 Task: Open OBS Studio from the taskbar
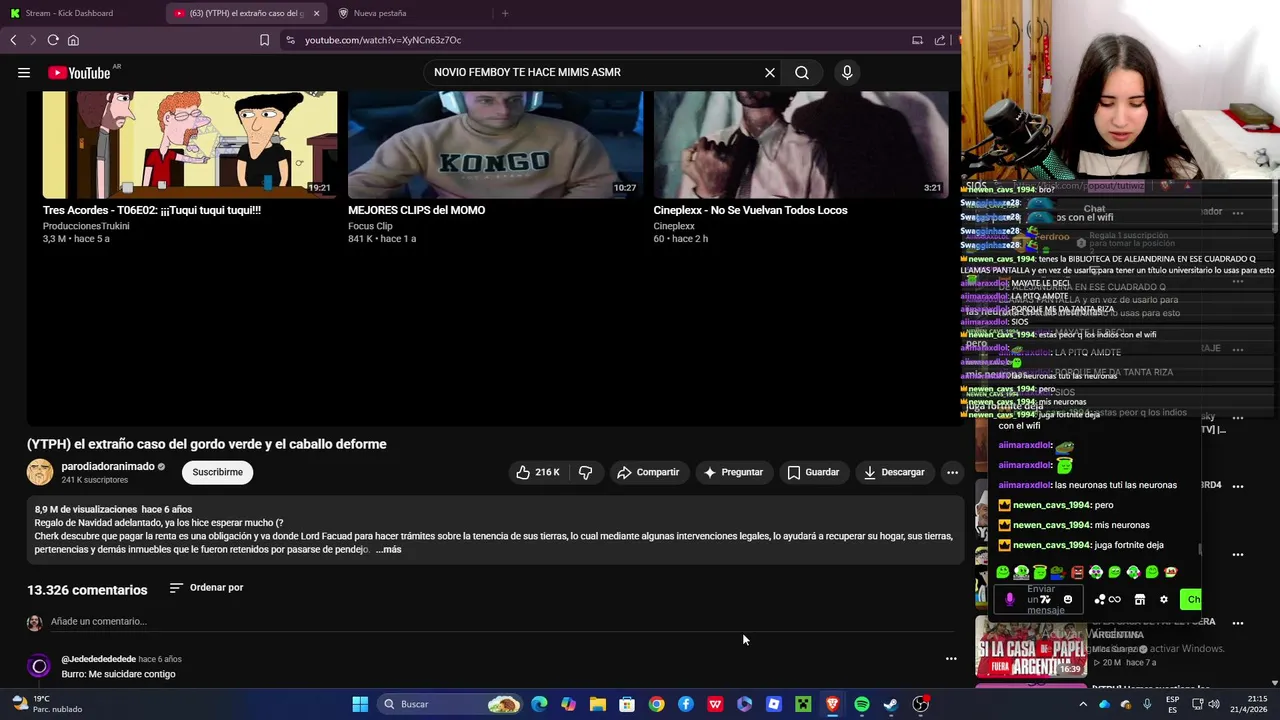(921, 704)
